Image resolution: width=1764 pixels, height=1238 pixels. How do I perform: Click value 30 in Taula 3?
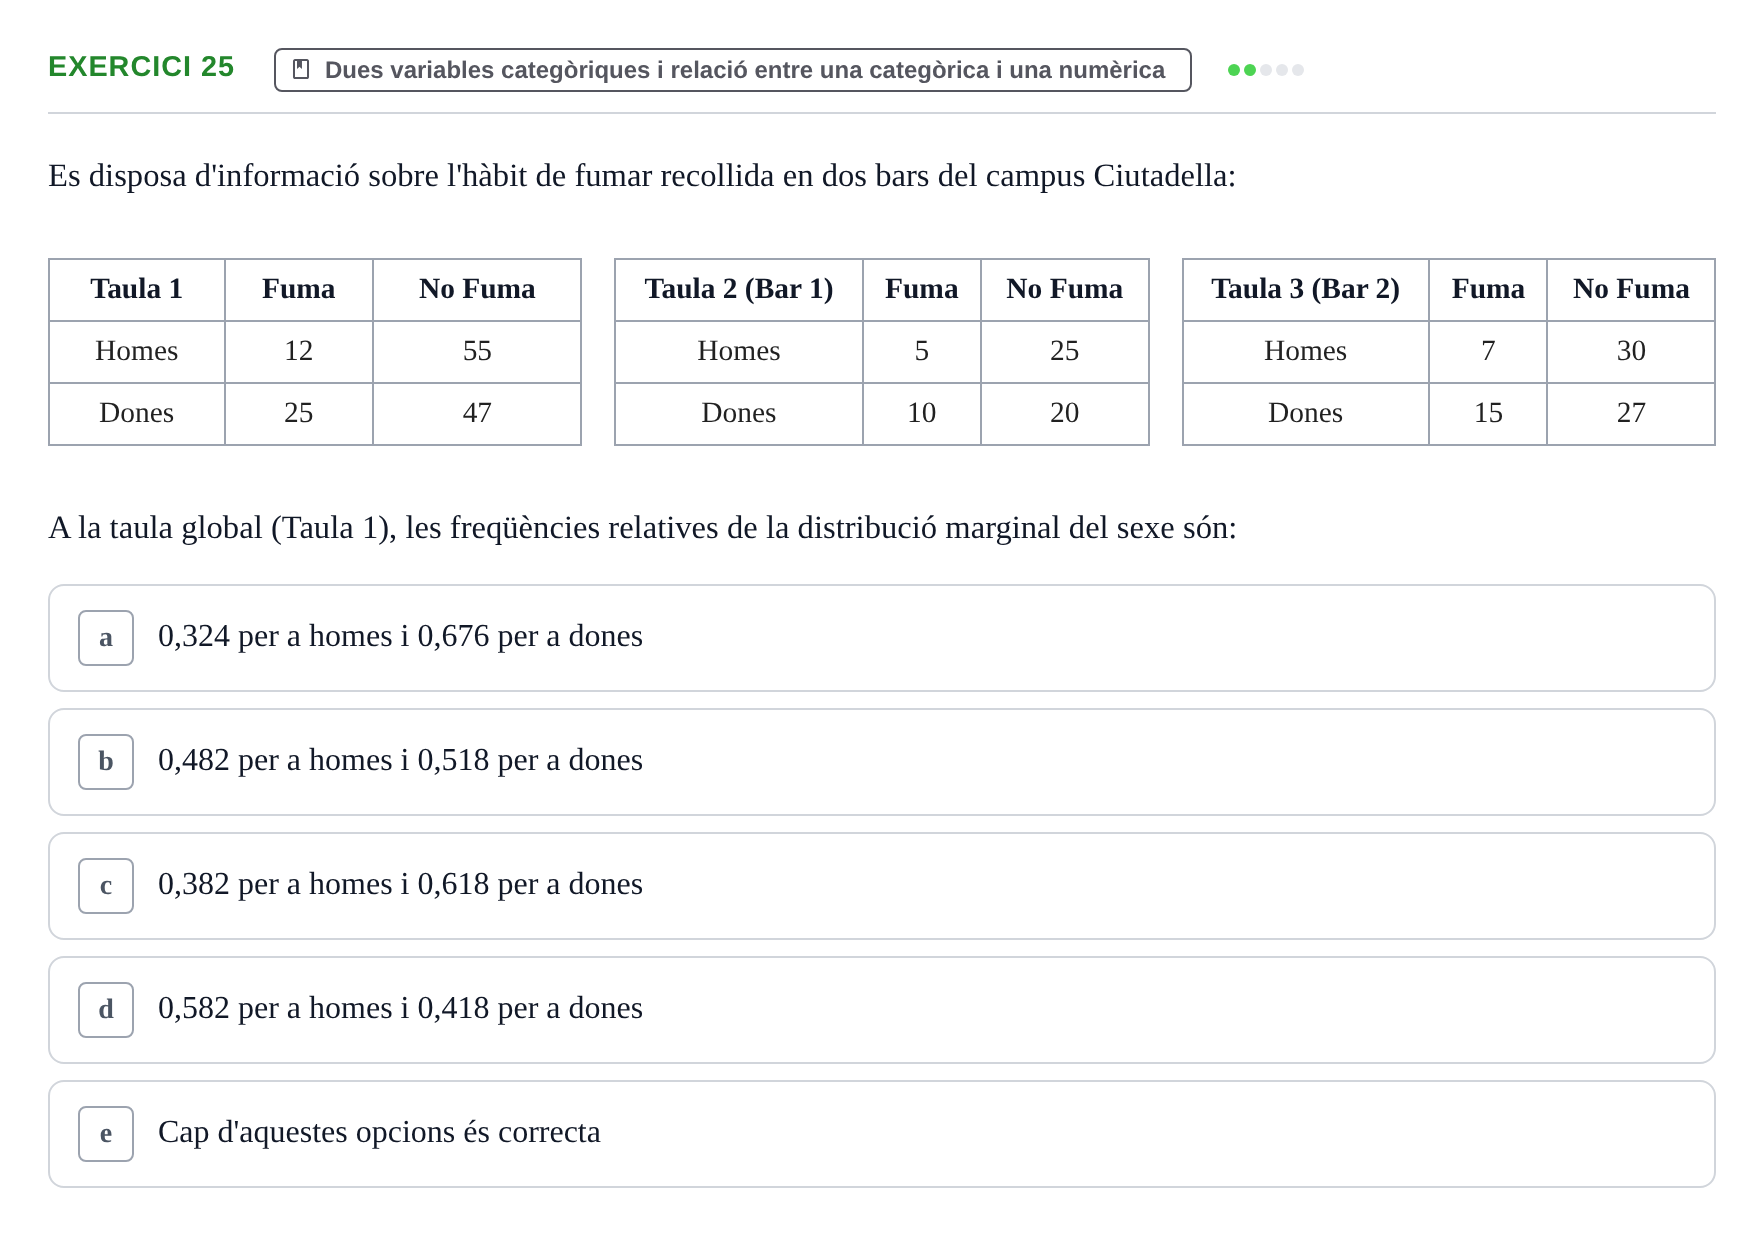click(x=1631, y=351)
